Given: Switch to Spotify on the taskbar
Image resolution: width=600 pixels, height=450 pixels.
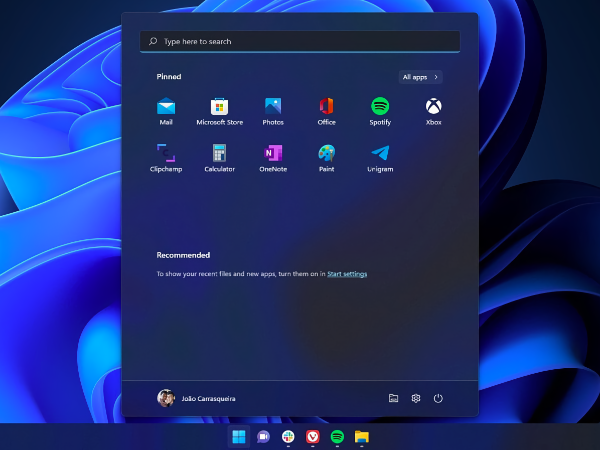Looking at the screenshot, I should point(337,437).
